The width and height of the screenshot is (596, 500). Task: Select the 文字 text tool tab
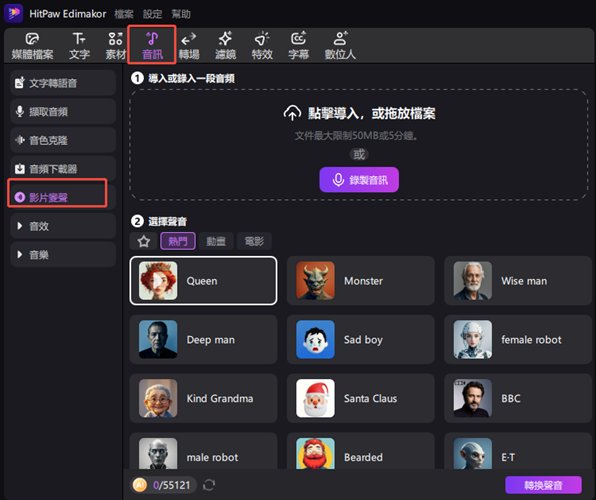(79, 46)
